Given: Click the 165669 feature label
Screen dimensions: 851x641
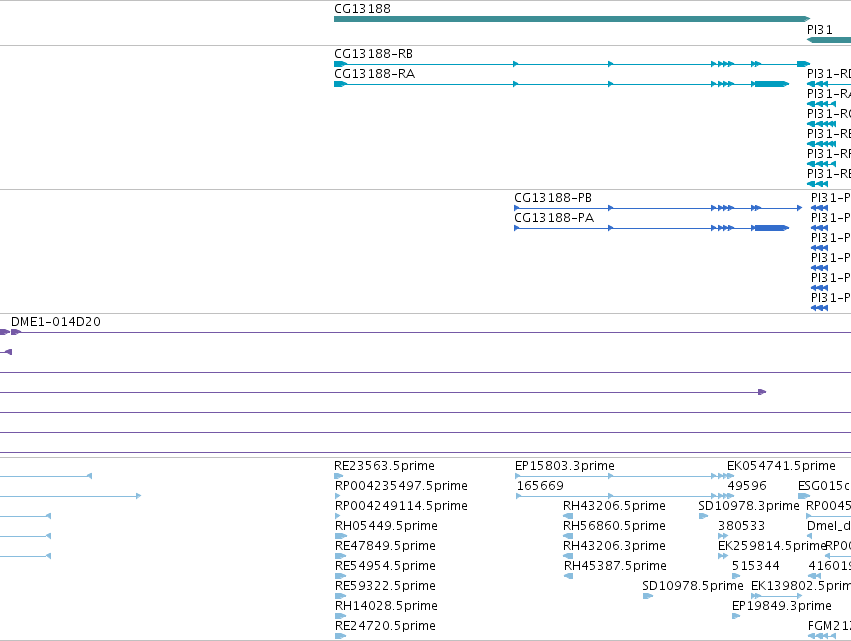Looking at the screenshot, I should 540,486.
